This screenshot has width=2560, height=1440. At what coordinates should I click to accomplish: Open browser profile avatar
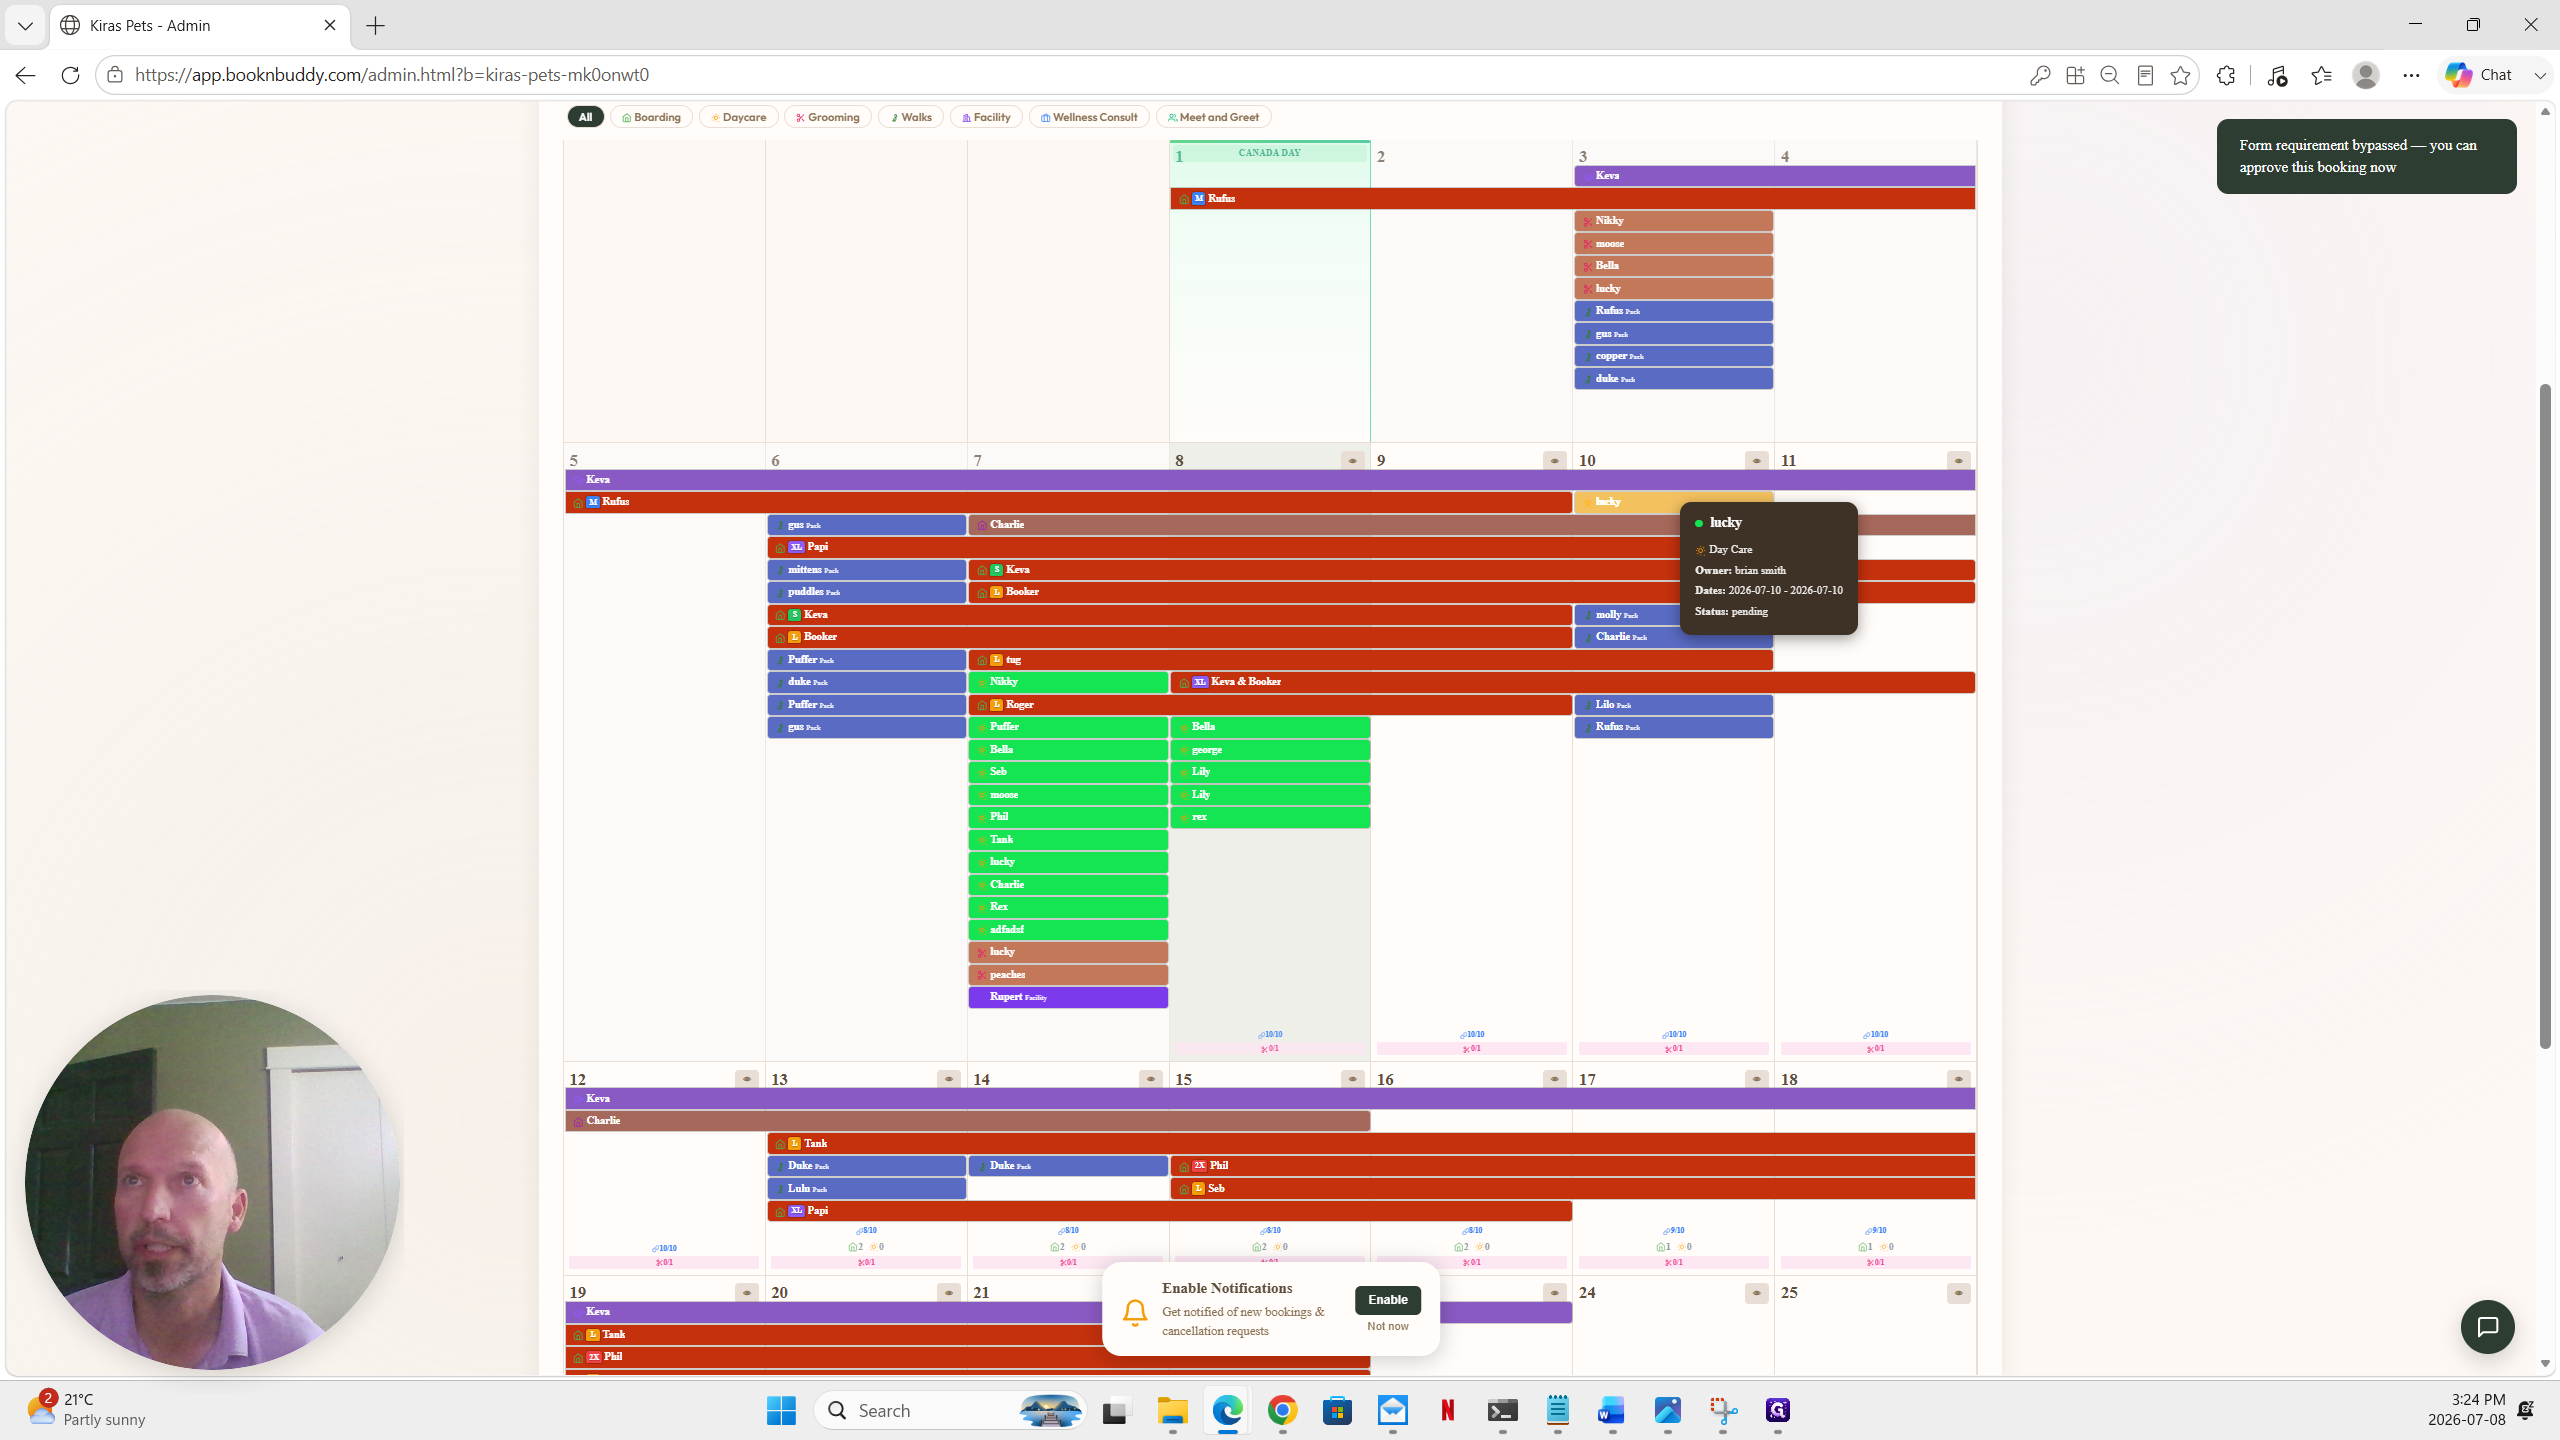coord(2365,75)
